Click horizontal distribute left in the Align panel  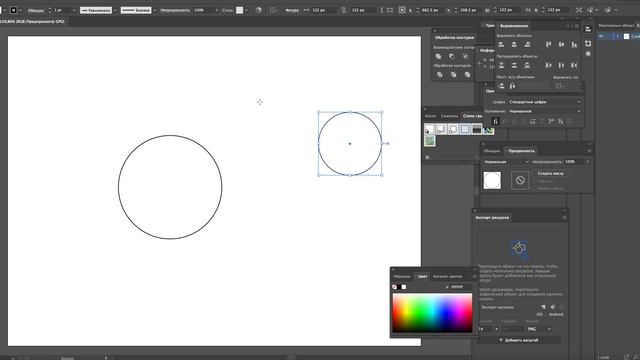click(549, 65)
